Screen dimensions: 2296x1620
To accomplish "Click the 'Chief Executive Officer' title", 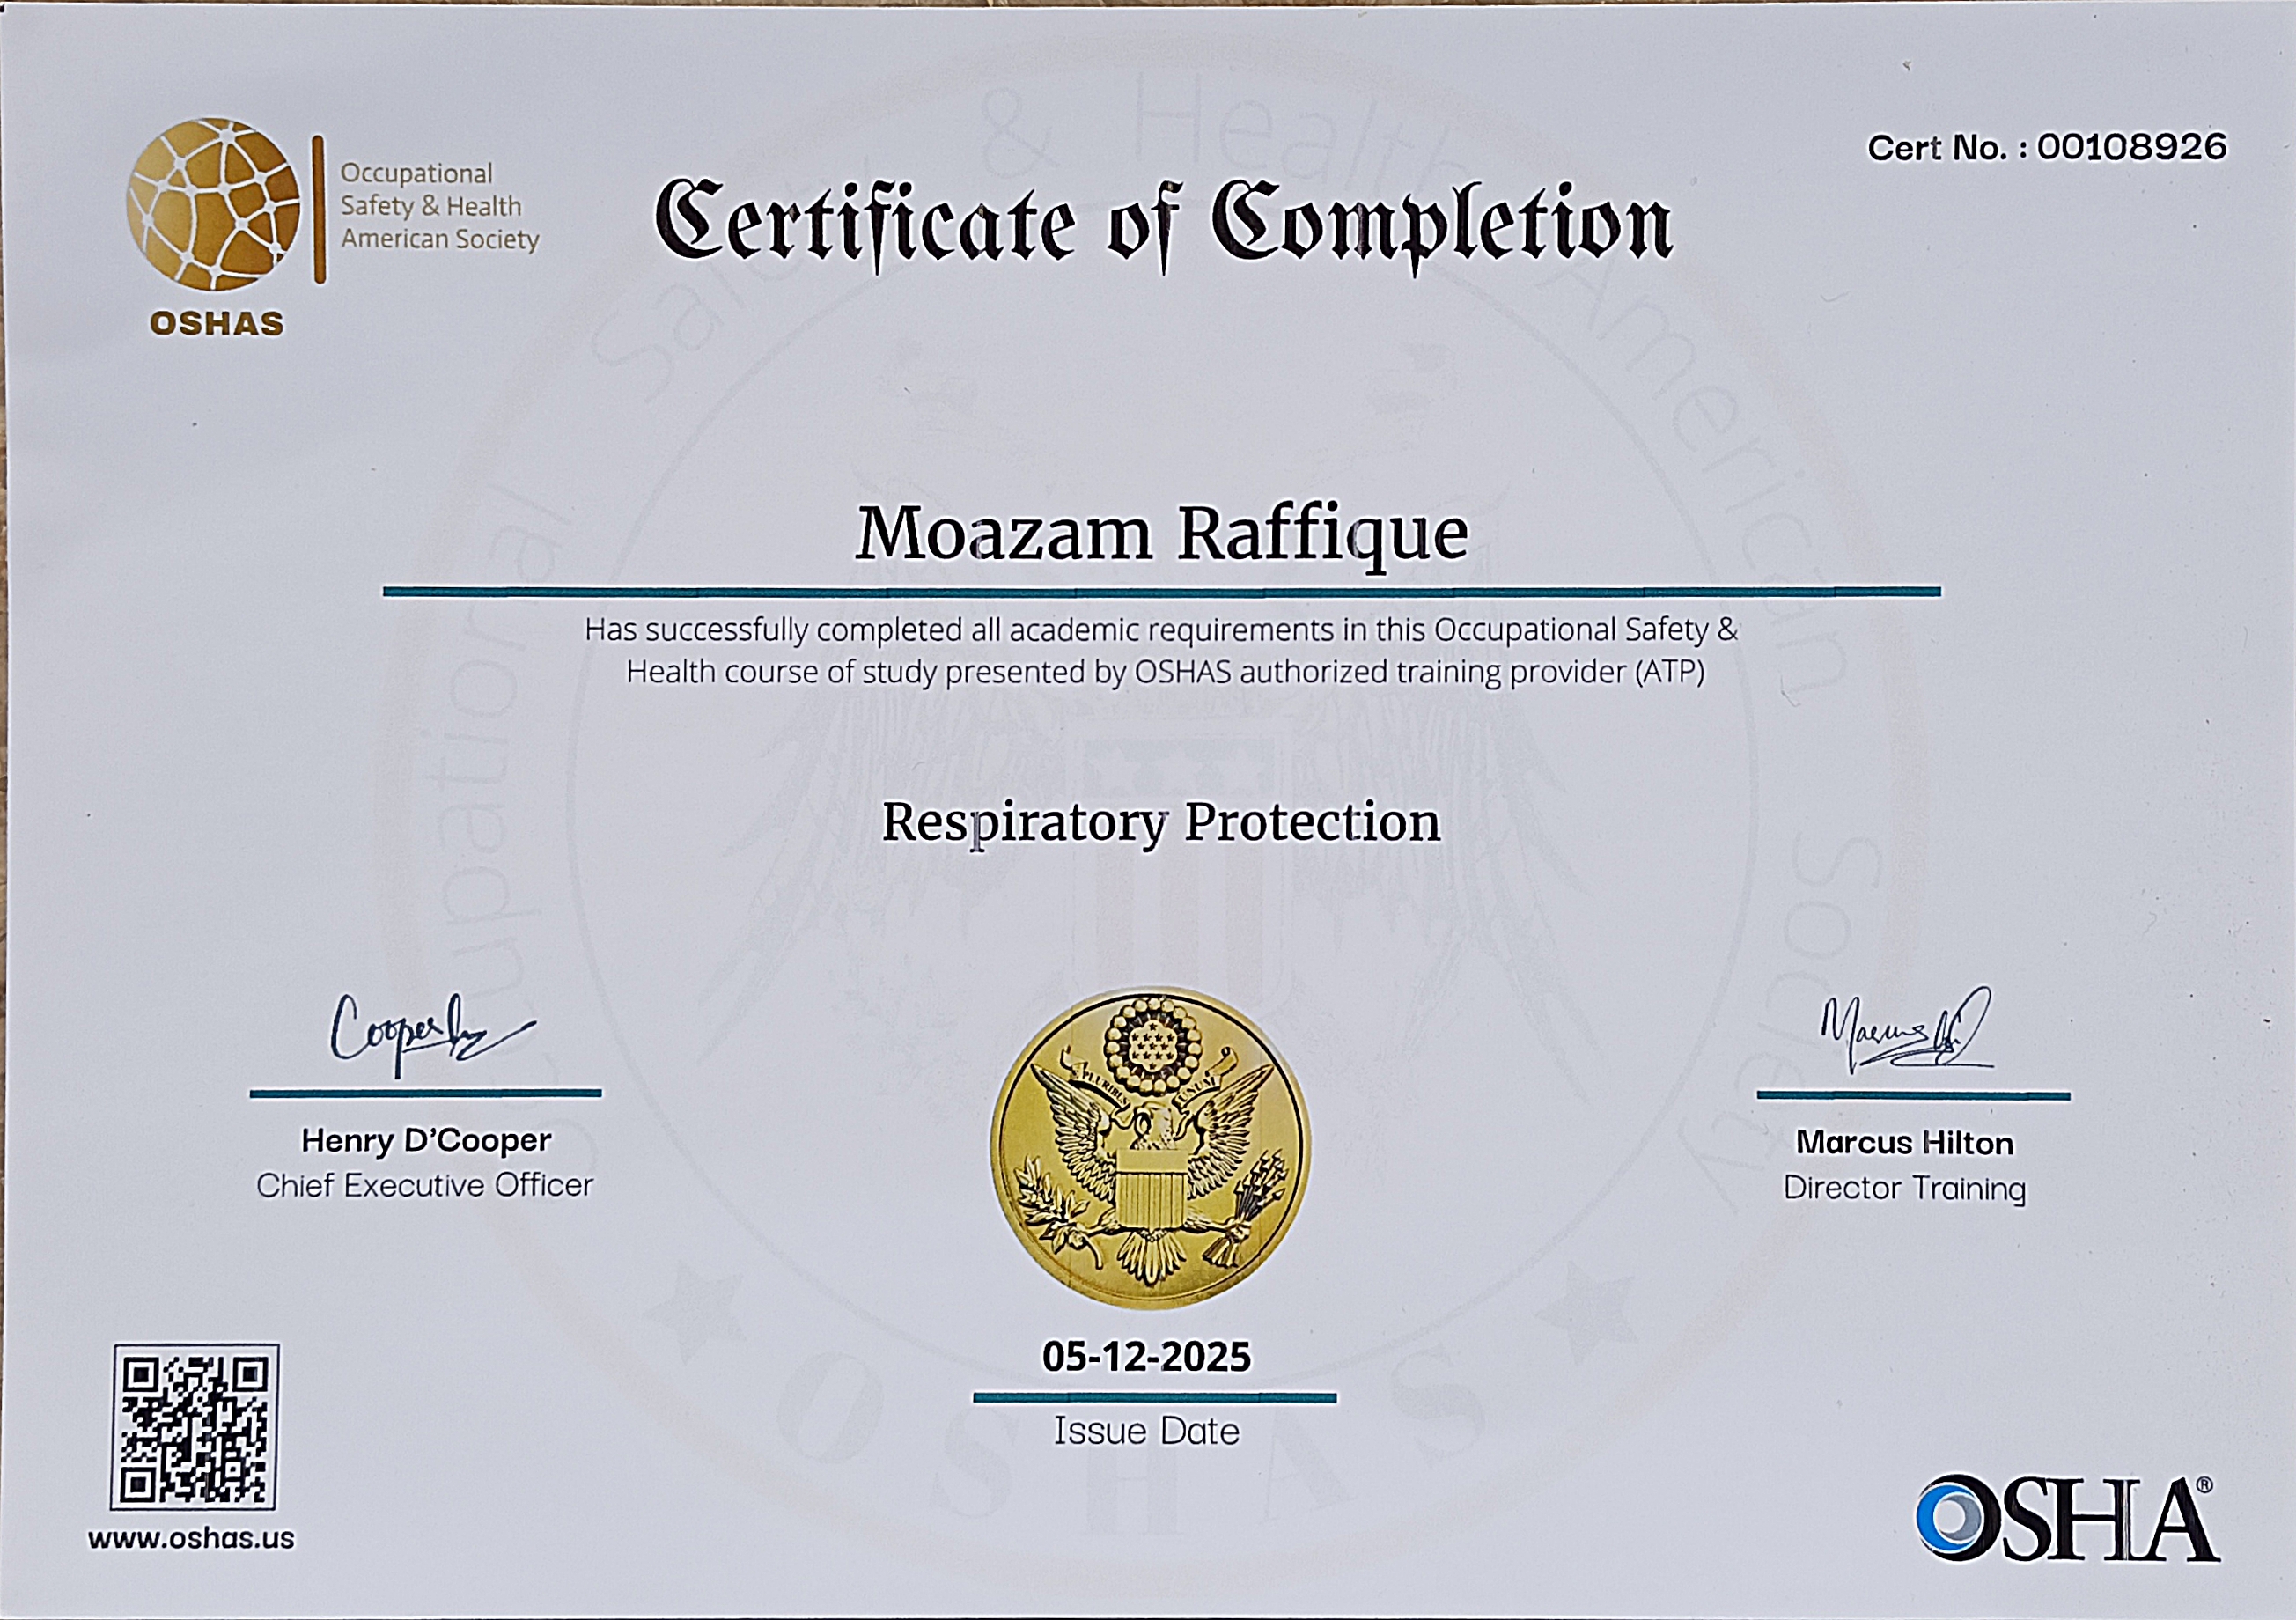I will pos(425,1186).
